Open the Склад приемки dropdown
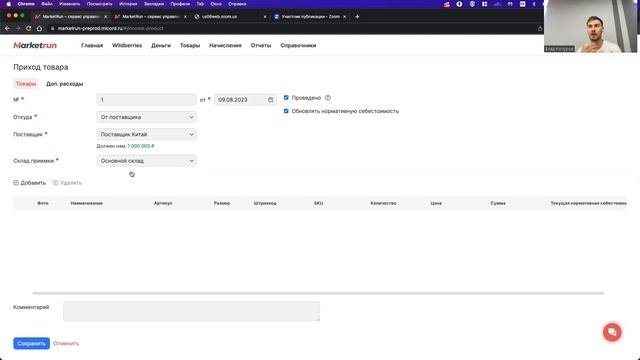Screen dimensions: 640x360 147,161
